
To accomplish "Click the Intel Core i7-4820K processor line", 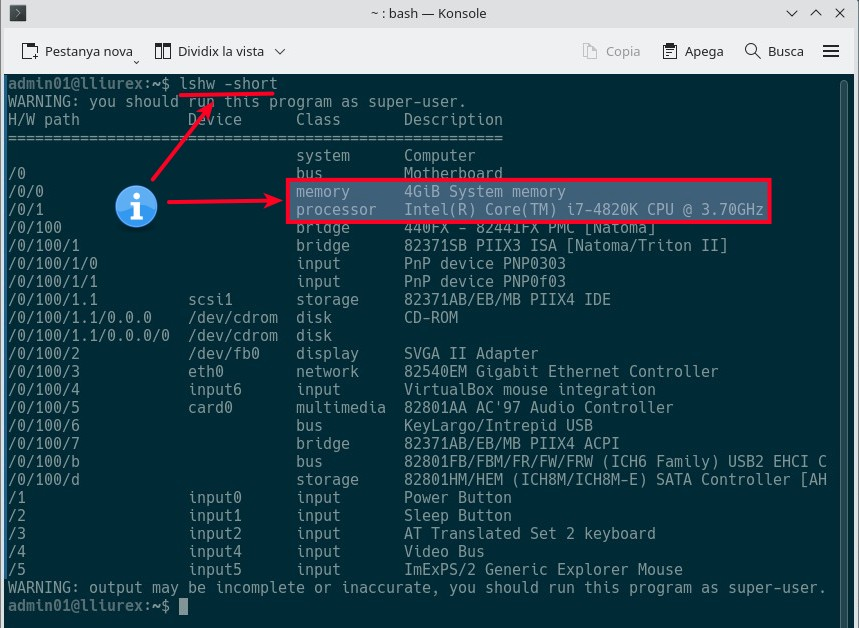I will (583, 209).
